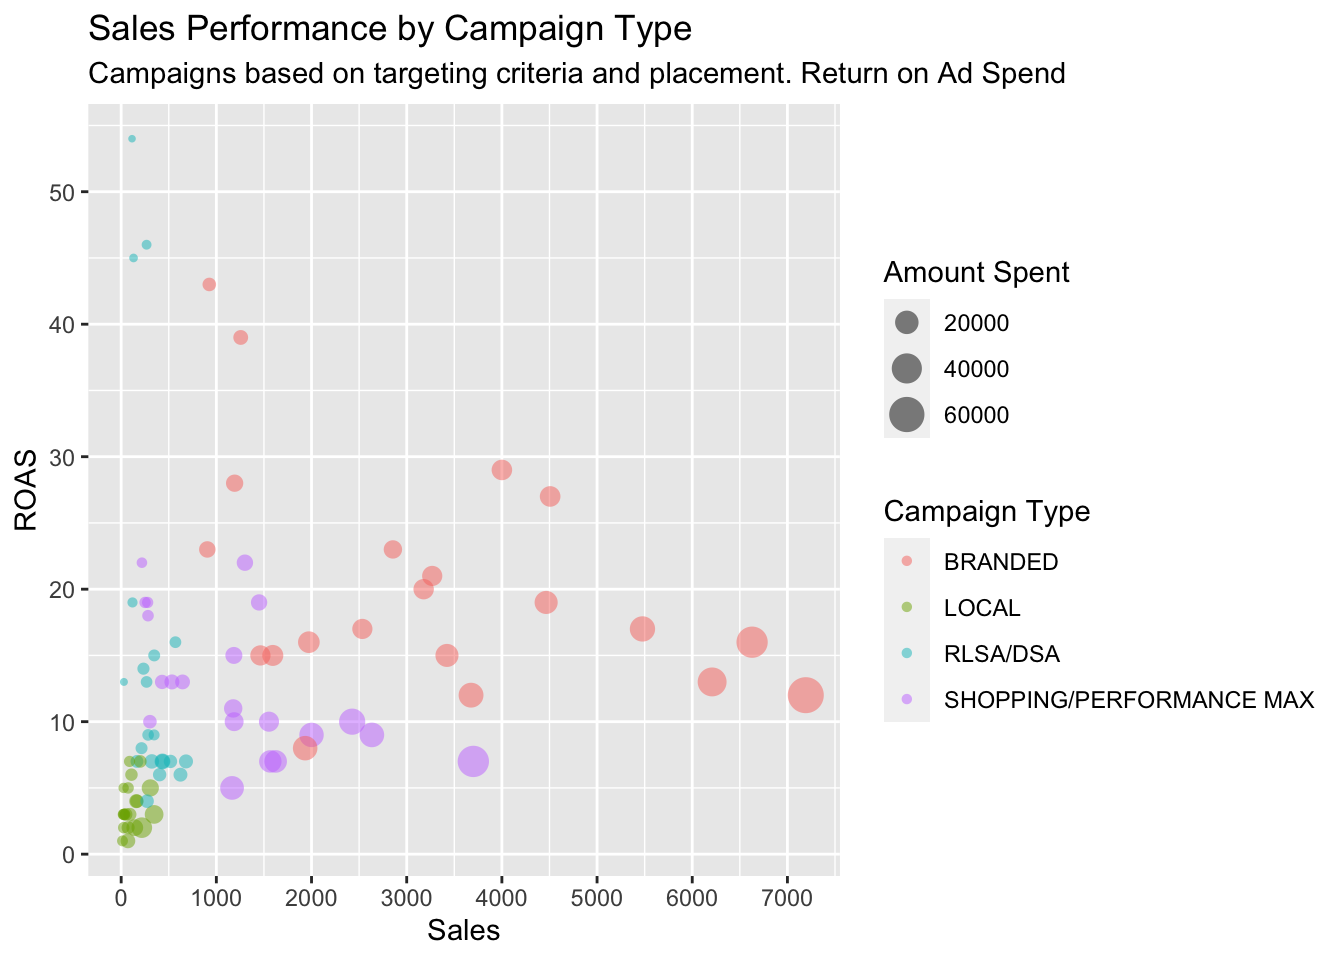Click the BRANDED legend color dot

point(907,562)
